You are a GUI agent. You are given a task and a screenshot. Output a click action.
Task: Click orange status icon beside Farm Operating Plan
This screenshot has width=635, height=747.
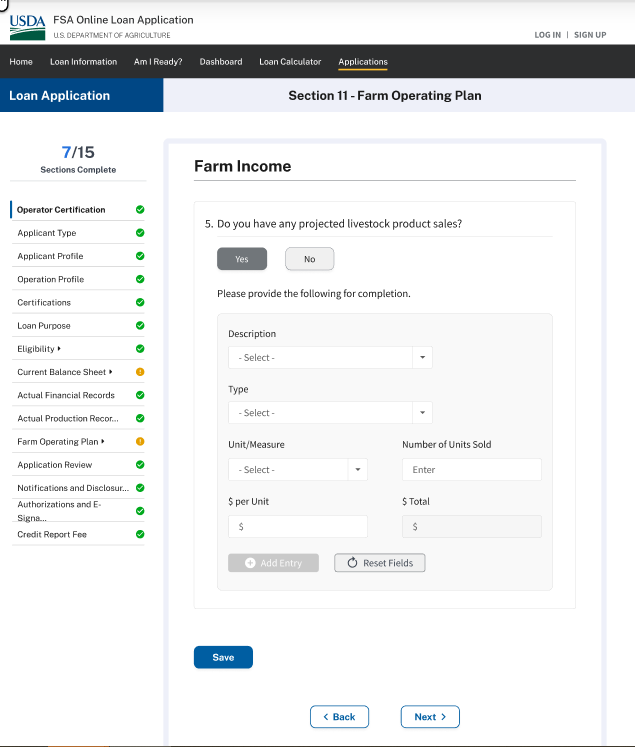pos(140,441)
